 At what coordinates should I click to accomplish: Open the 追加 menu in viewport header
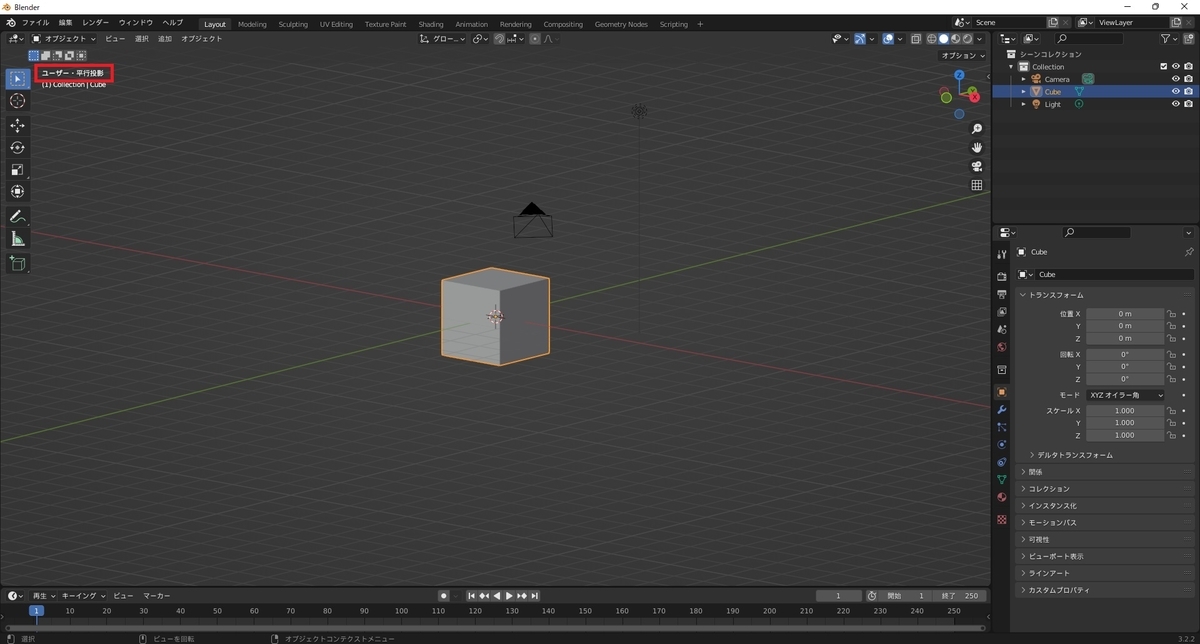[x=165, y=39]
